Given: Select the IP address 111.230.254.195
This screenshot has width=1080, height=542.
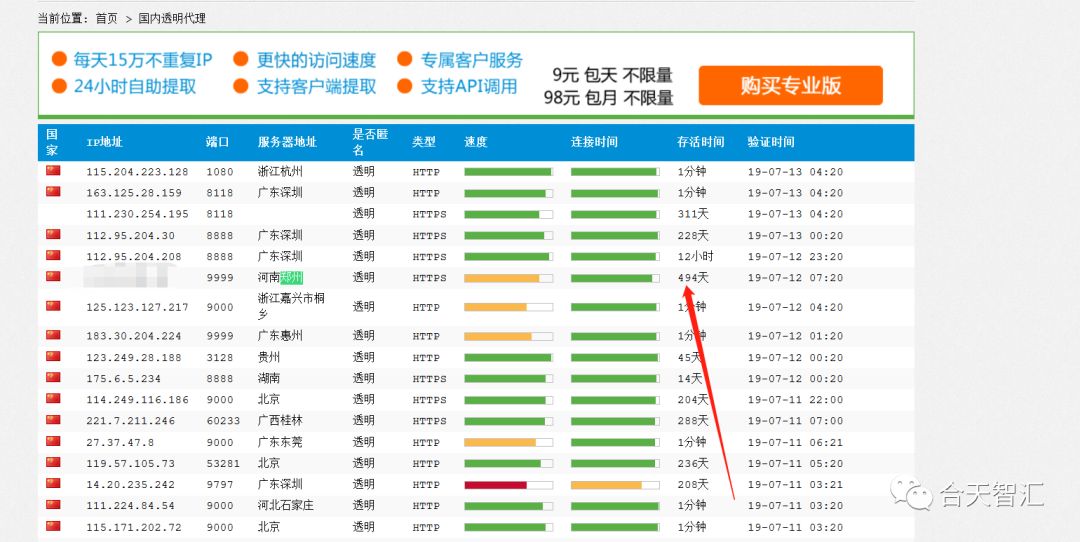Looking at the screenshot, I should pos(138,214).
